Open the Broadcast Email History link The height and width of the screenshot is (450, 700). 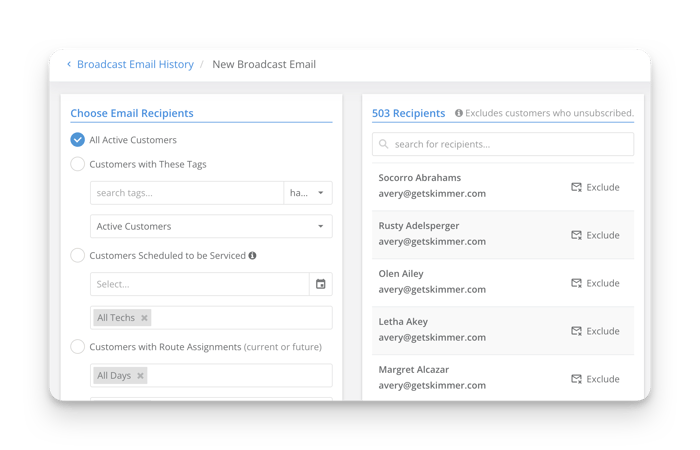(x=135, y=64)
